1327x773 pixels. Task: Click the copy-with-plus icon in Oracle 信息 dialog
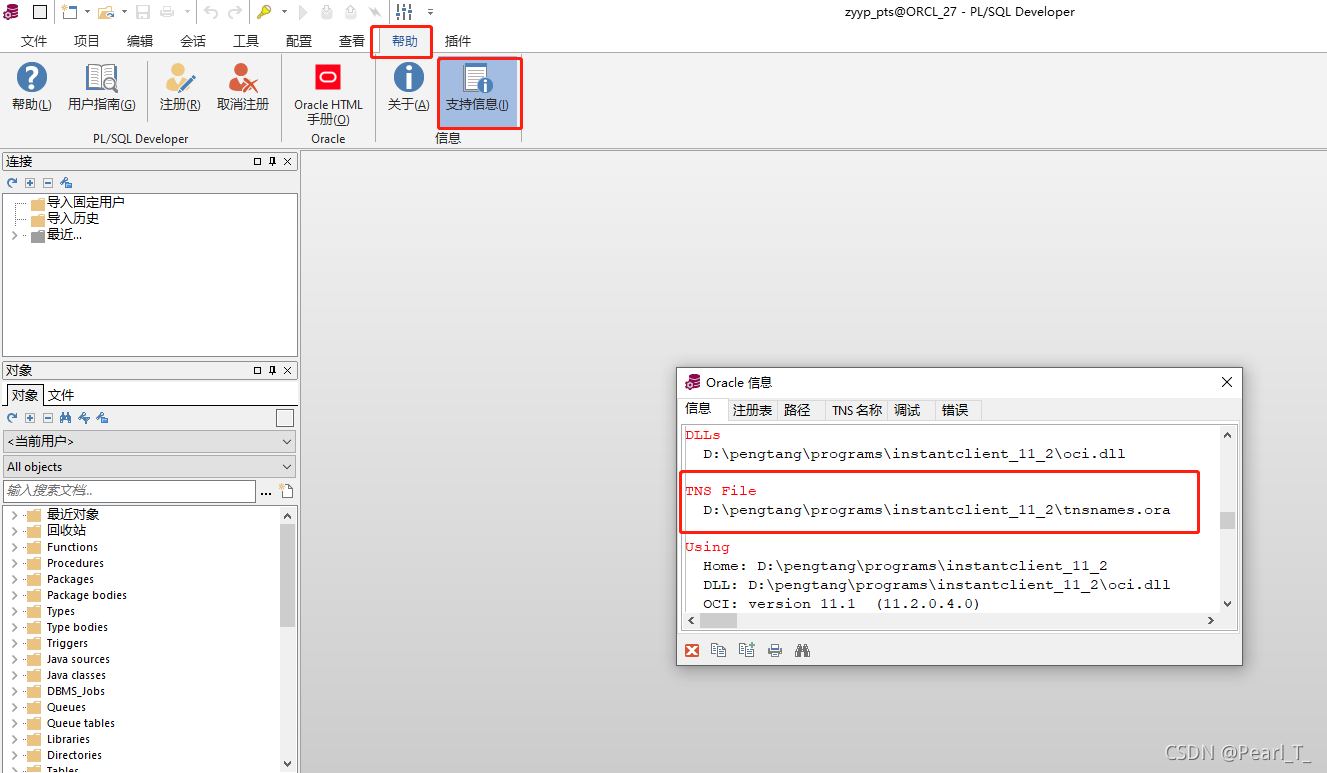click(746, 650)
